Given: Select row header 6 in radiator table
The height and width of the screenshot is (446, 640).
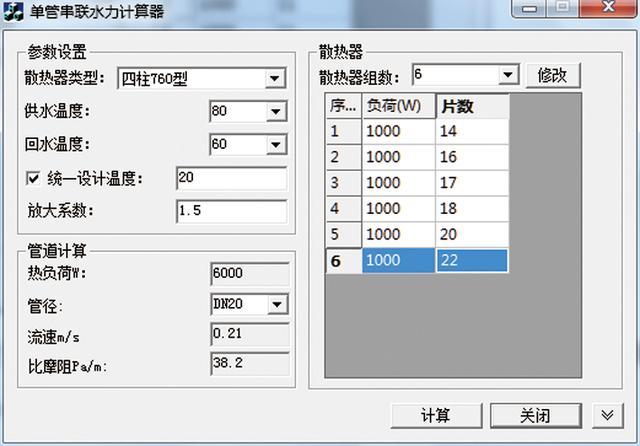Looking at the screenshot, I should tap(343, 260).
